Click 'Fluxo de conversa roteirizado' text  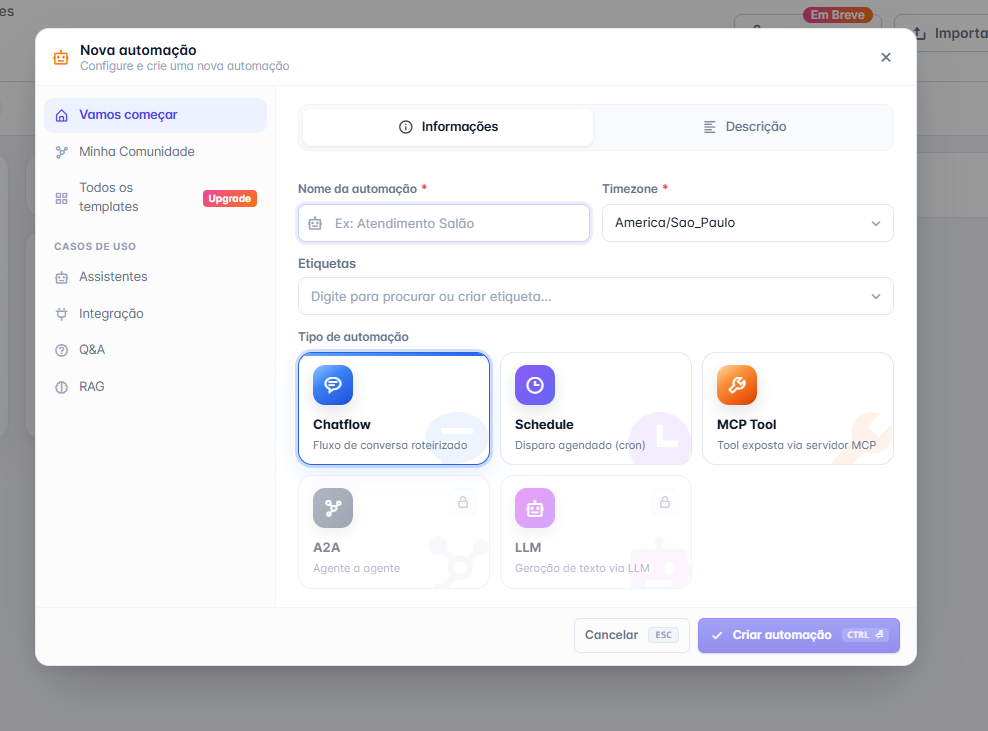point(390,445)
